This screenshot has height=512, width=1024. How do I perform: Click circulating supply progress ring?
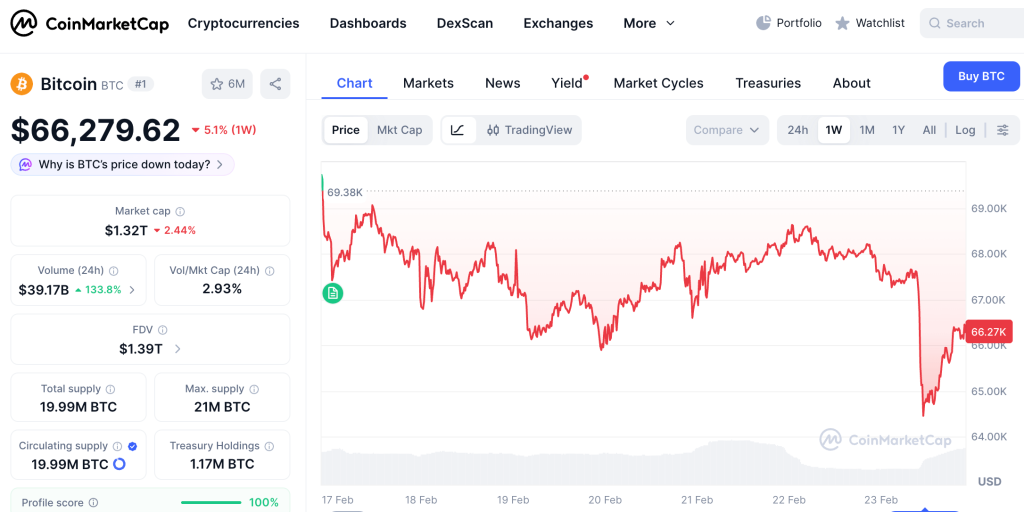pos(119,464)
